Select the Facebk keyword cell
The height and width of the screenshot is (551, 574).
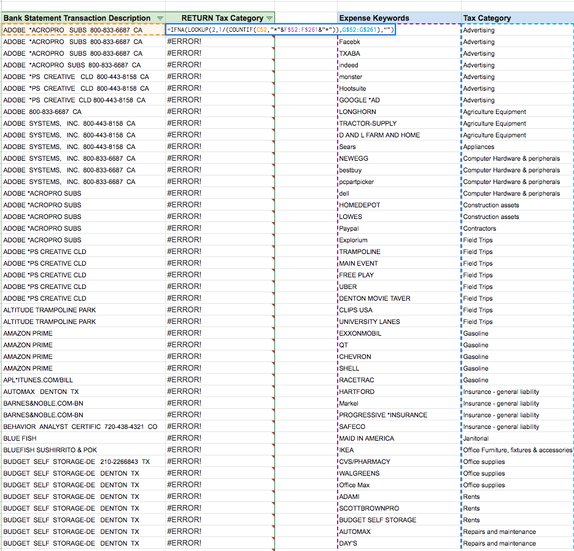pyautogui.click(x=399, y=42)
